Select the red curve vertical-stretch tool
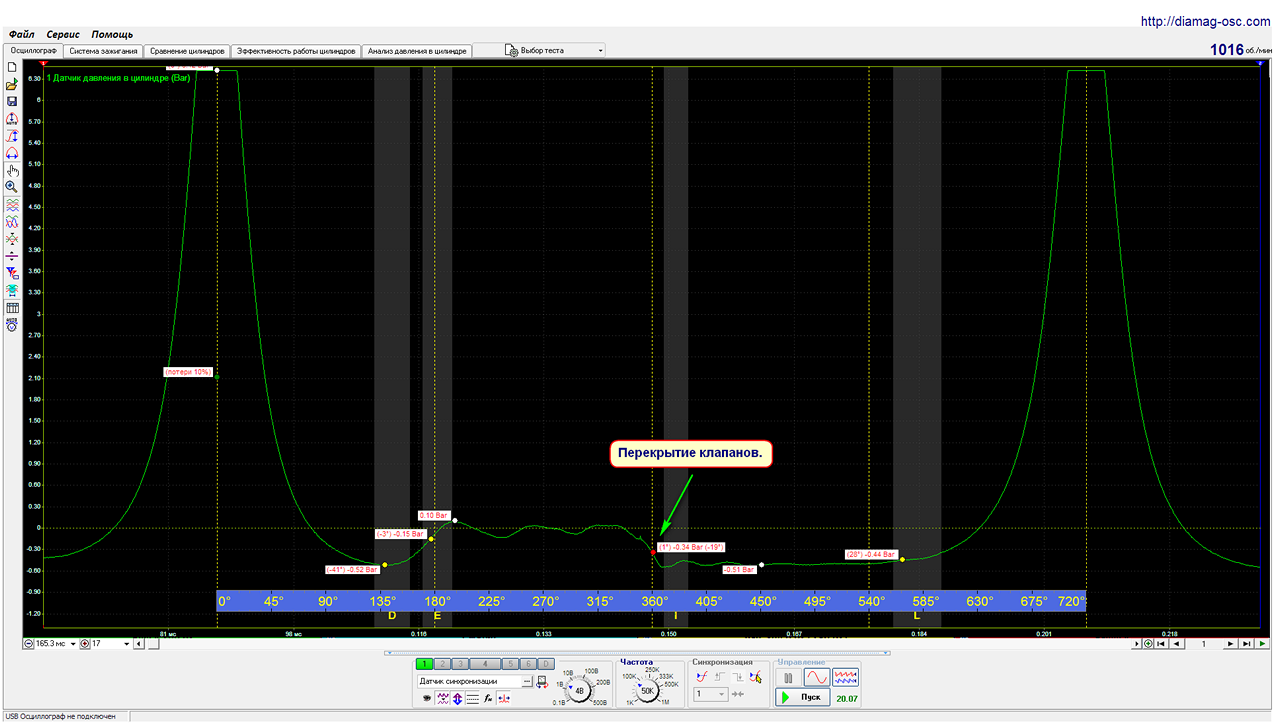 click(x=11, y=135)
